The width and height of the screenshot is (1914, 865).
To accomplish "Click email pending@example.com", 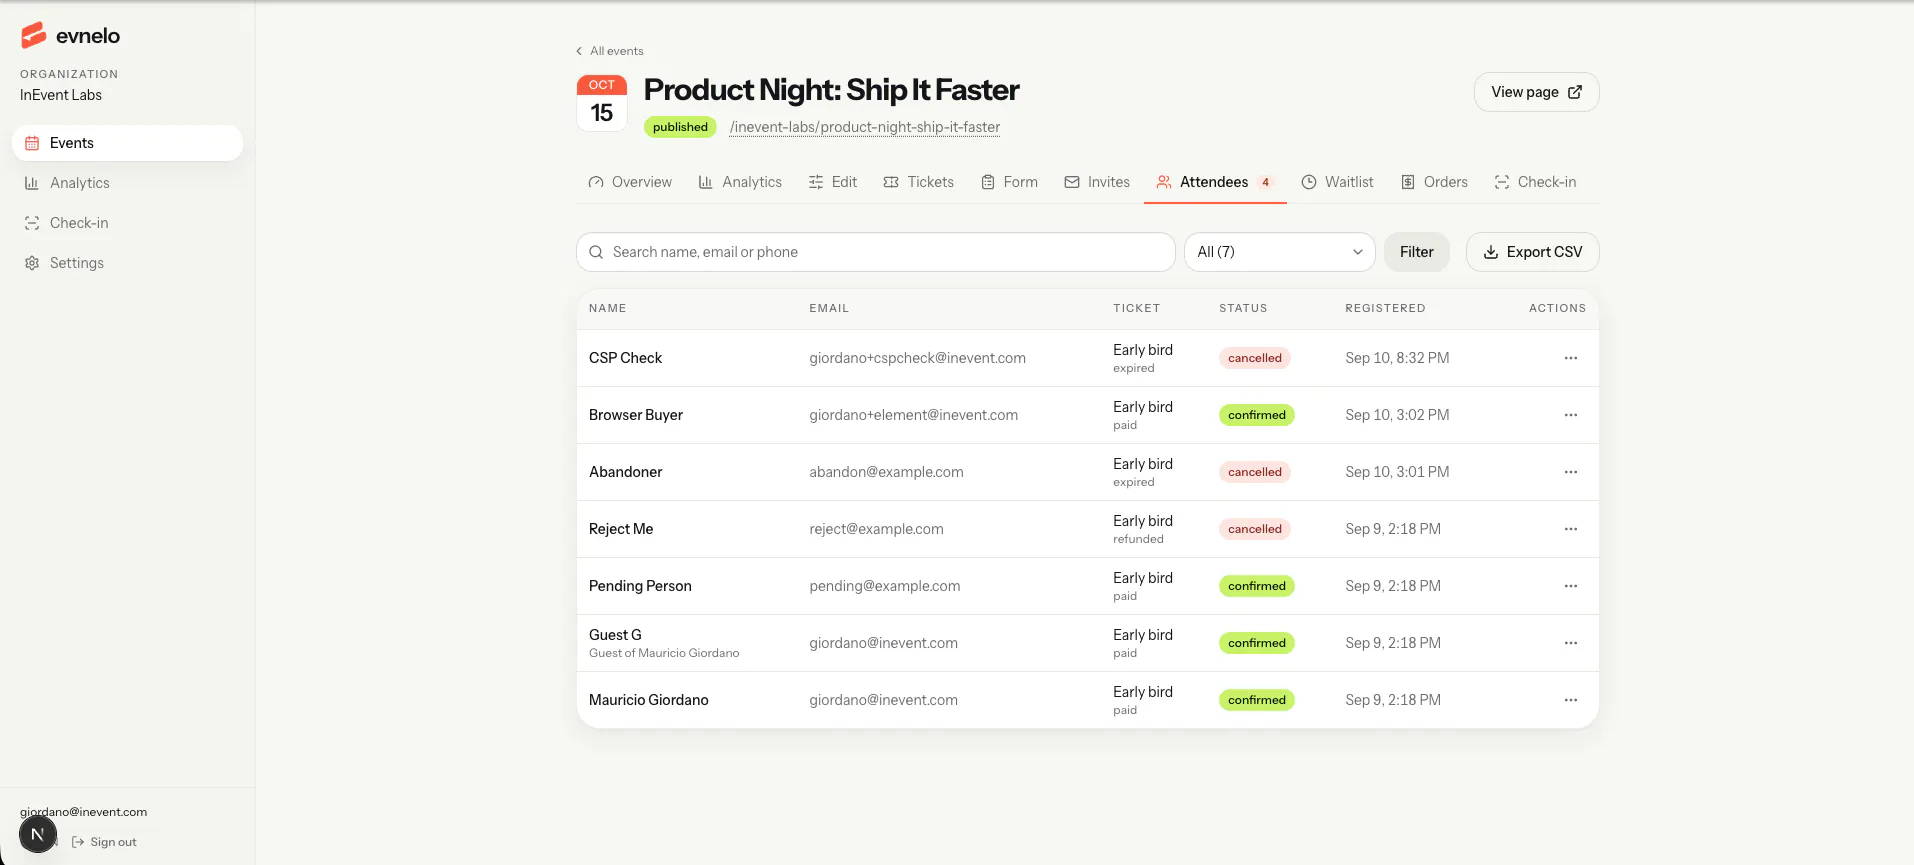I will (885, 586).
